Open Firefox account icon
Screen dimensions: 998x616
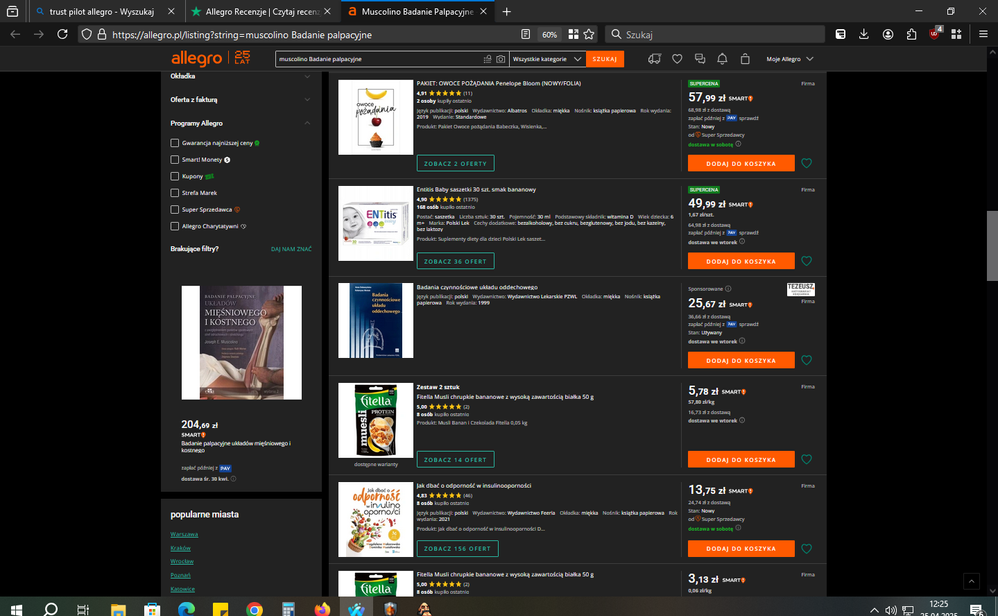888,34
